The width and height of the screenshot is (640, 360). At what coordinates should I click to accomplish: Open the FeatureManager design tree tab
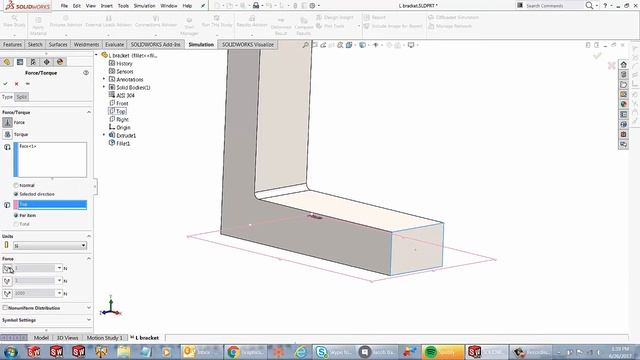[7, 62]
